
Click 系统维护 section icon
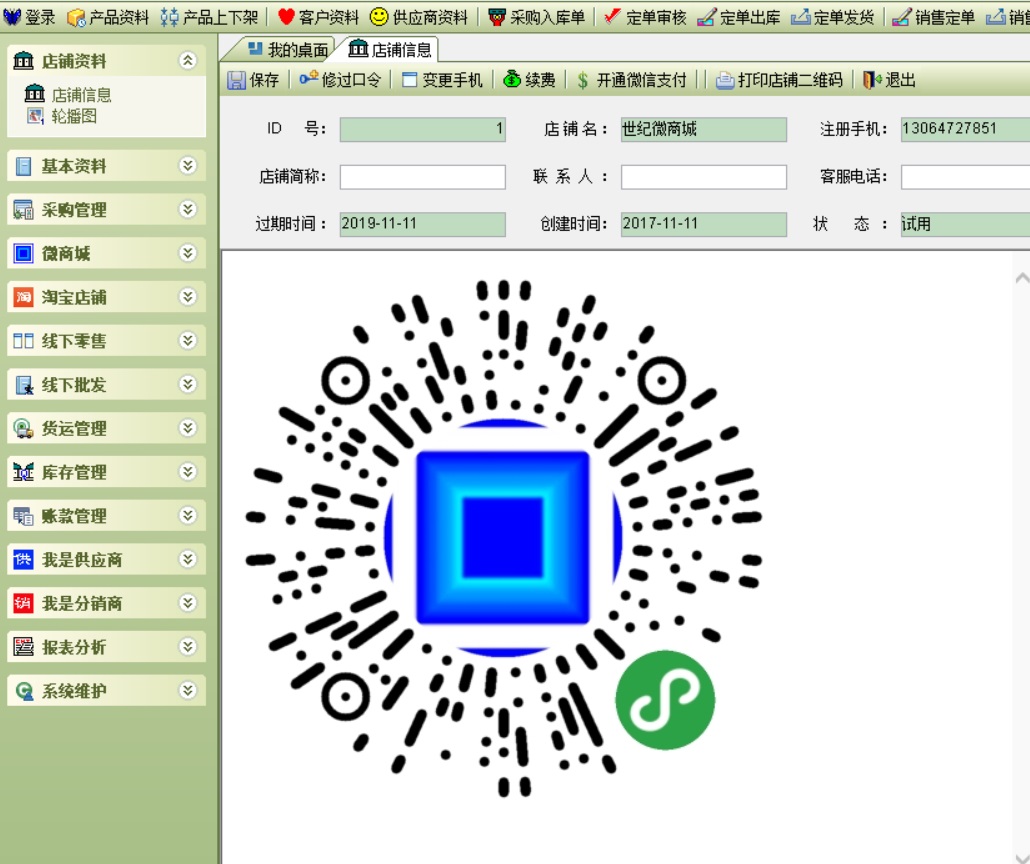(24, 691)
